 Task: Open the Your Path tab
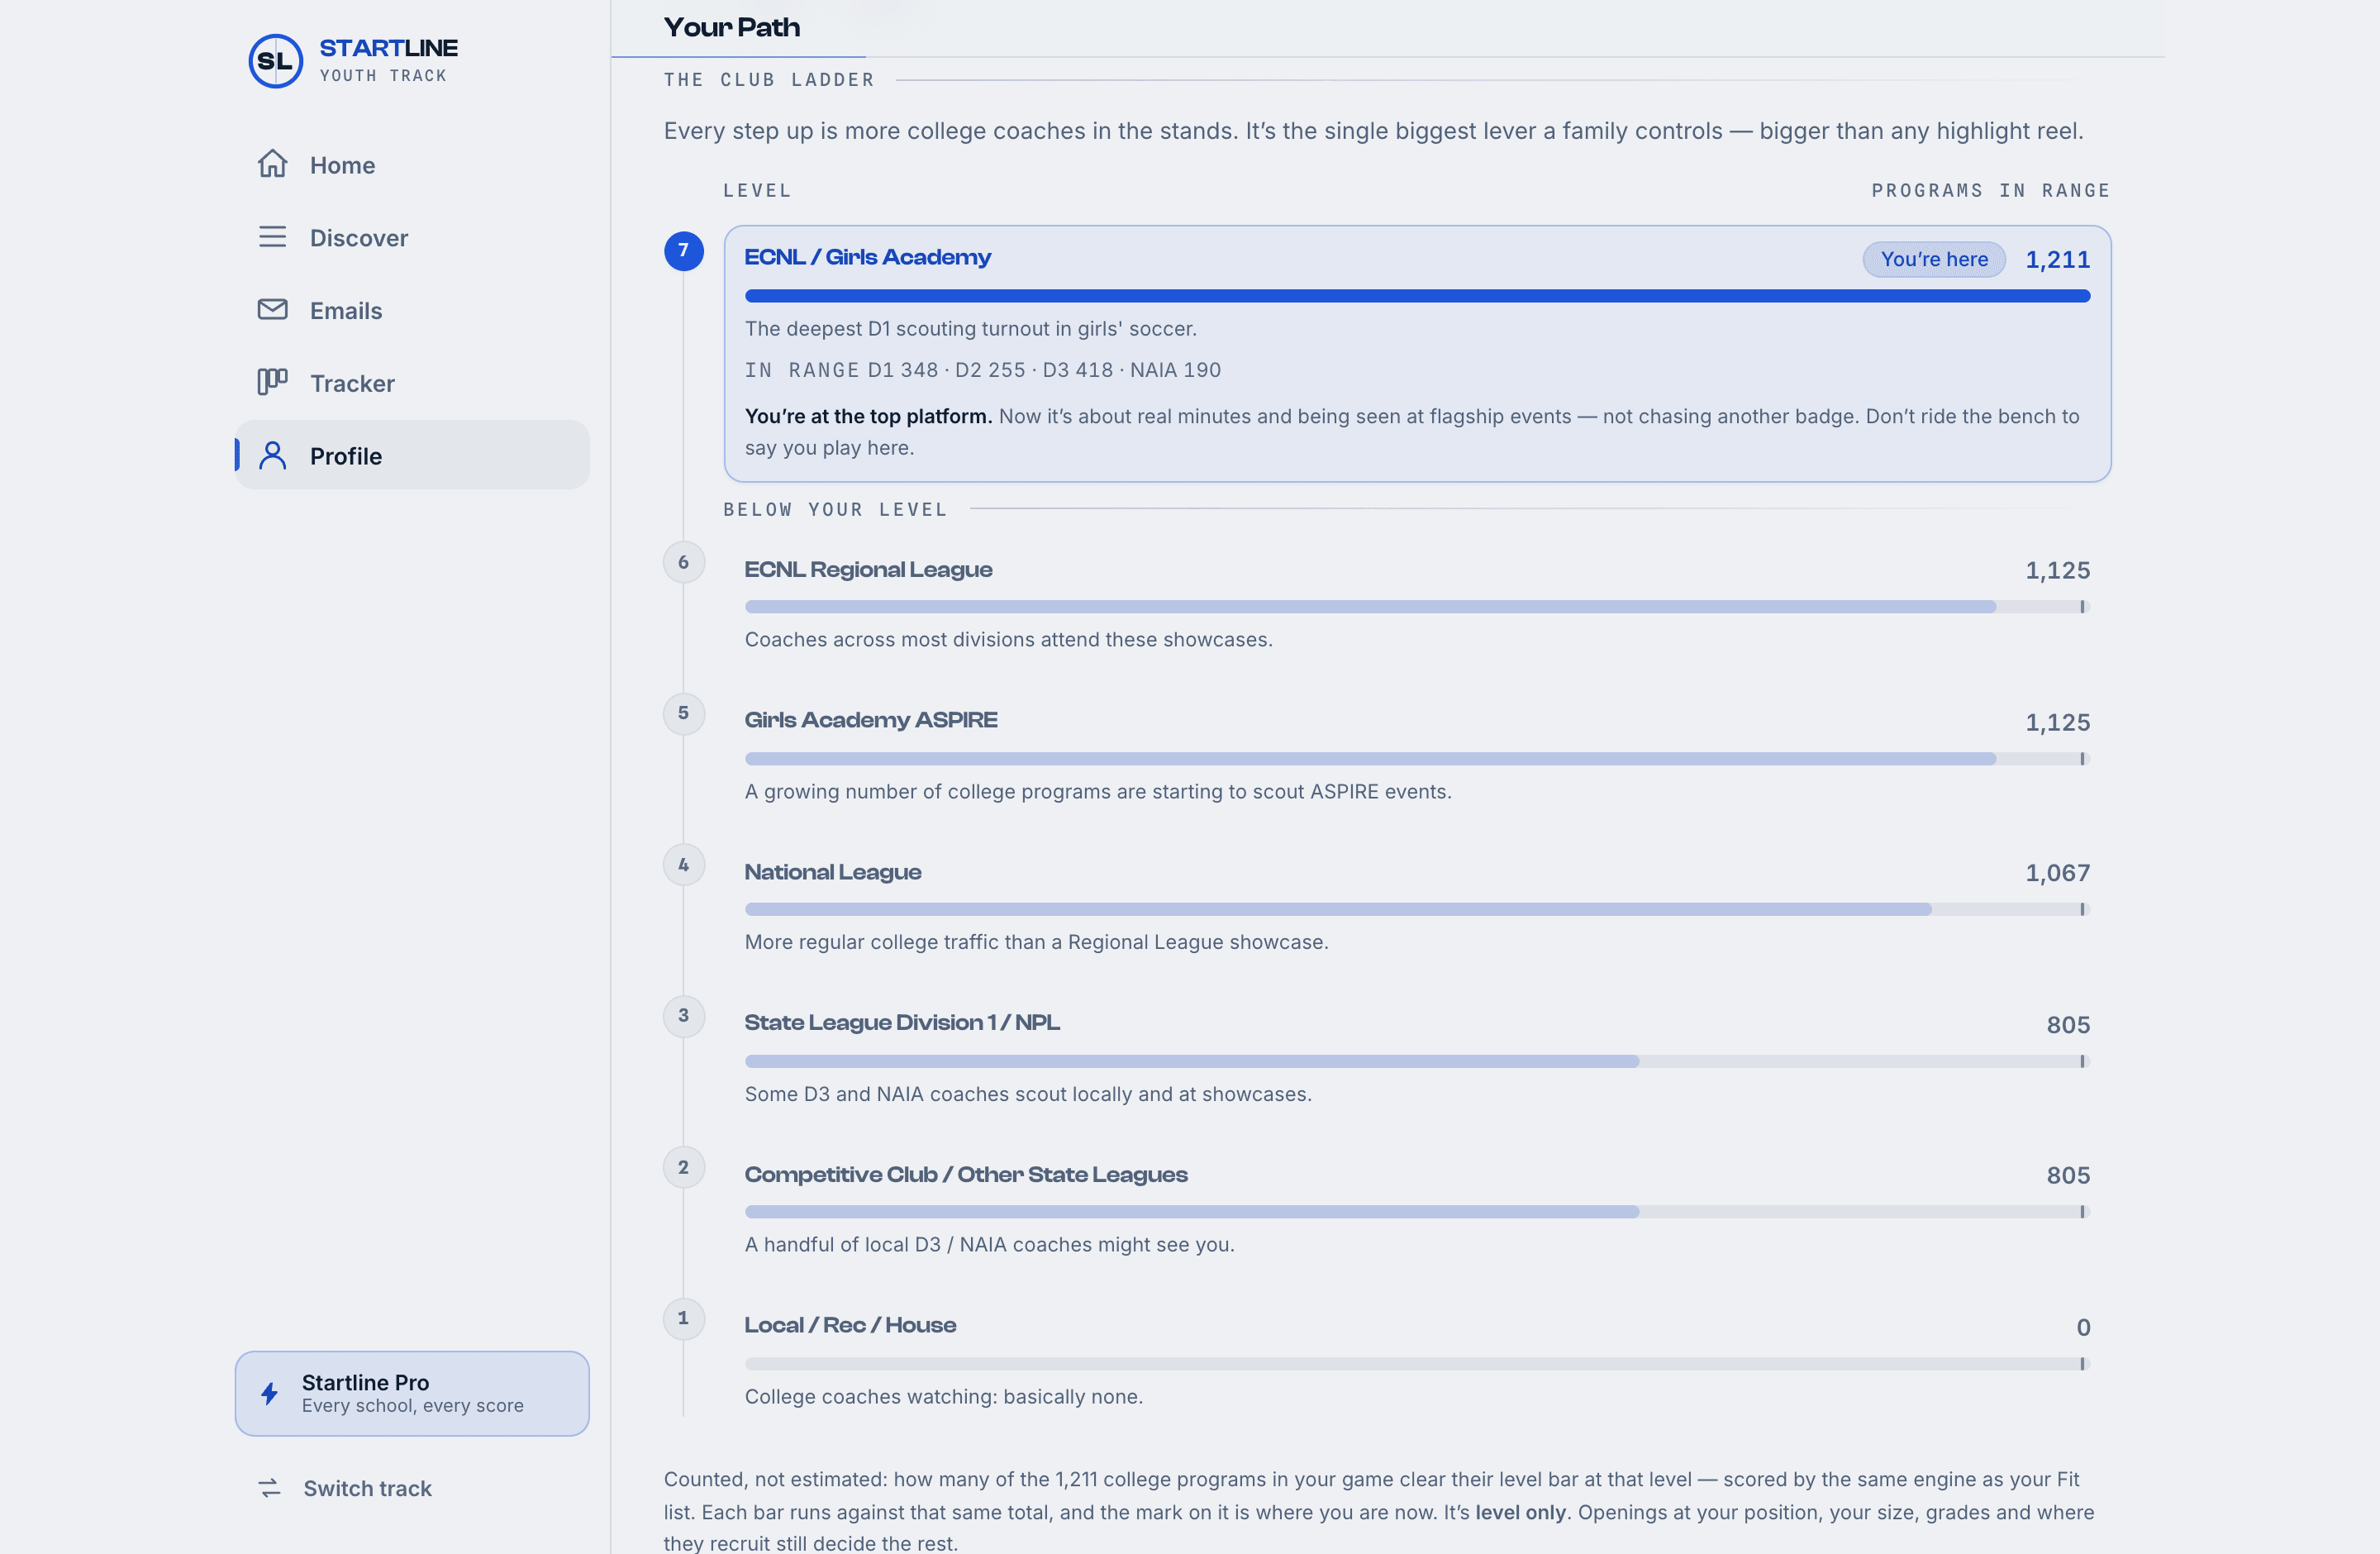click(x=732, y=28)
